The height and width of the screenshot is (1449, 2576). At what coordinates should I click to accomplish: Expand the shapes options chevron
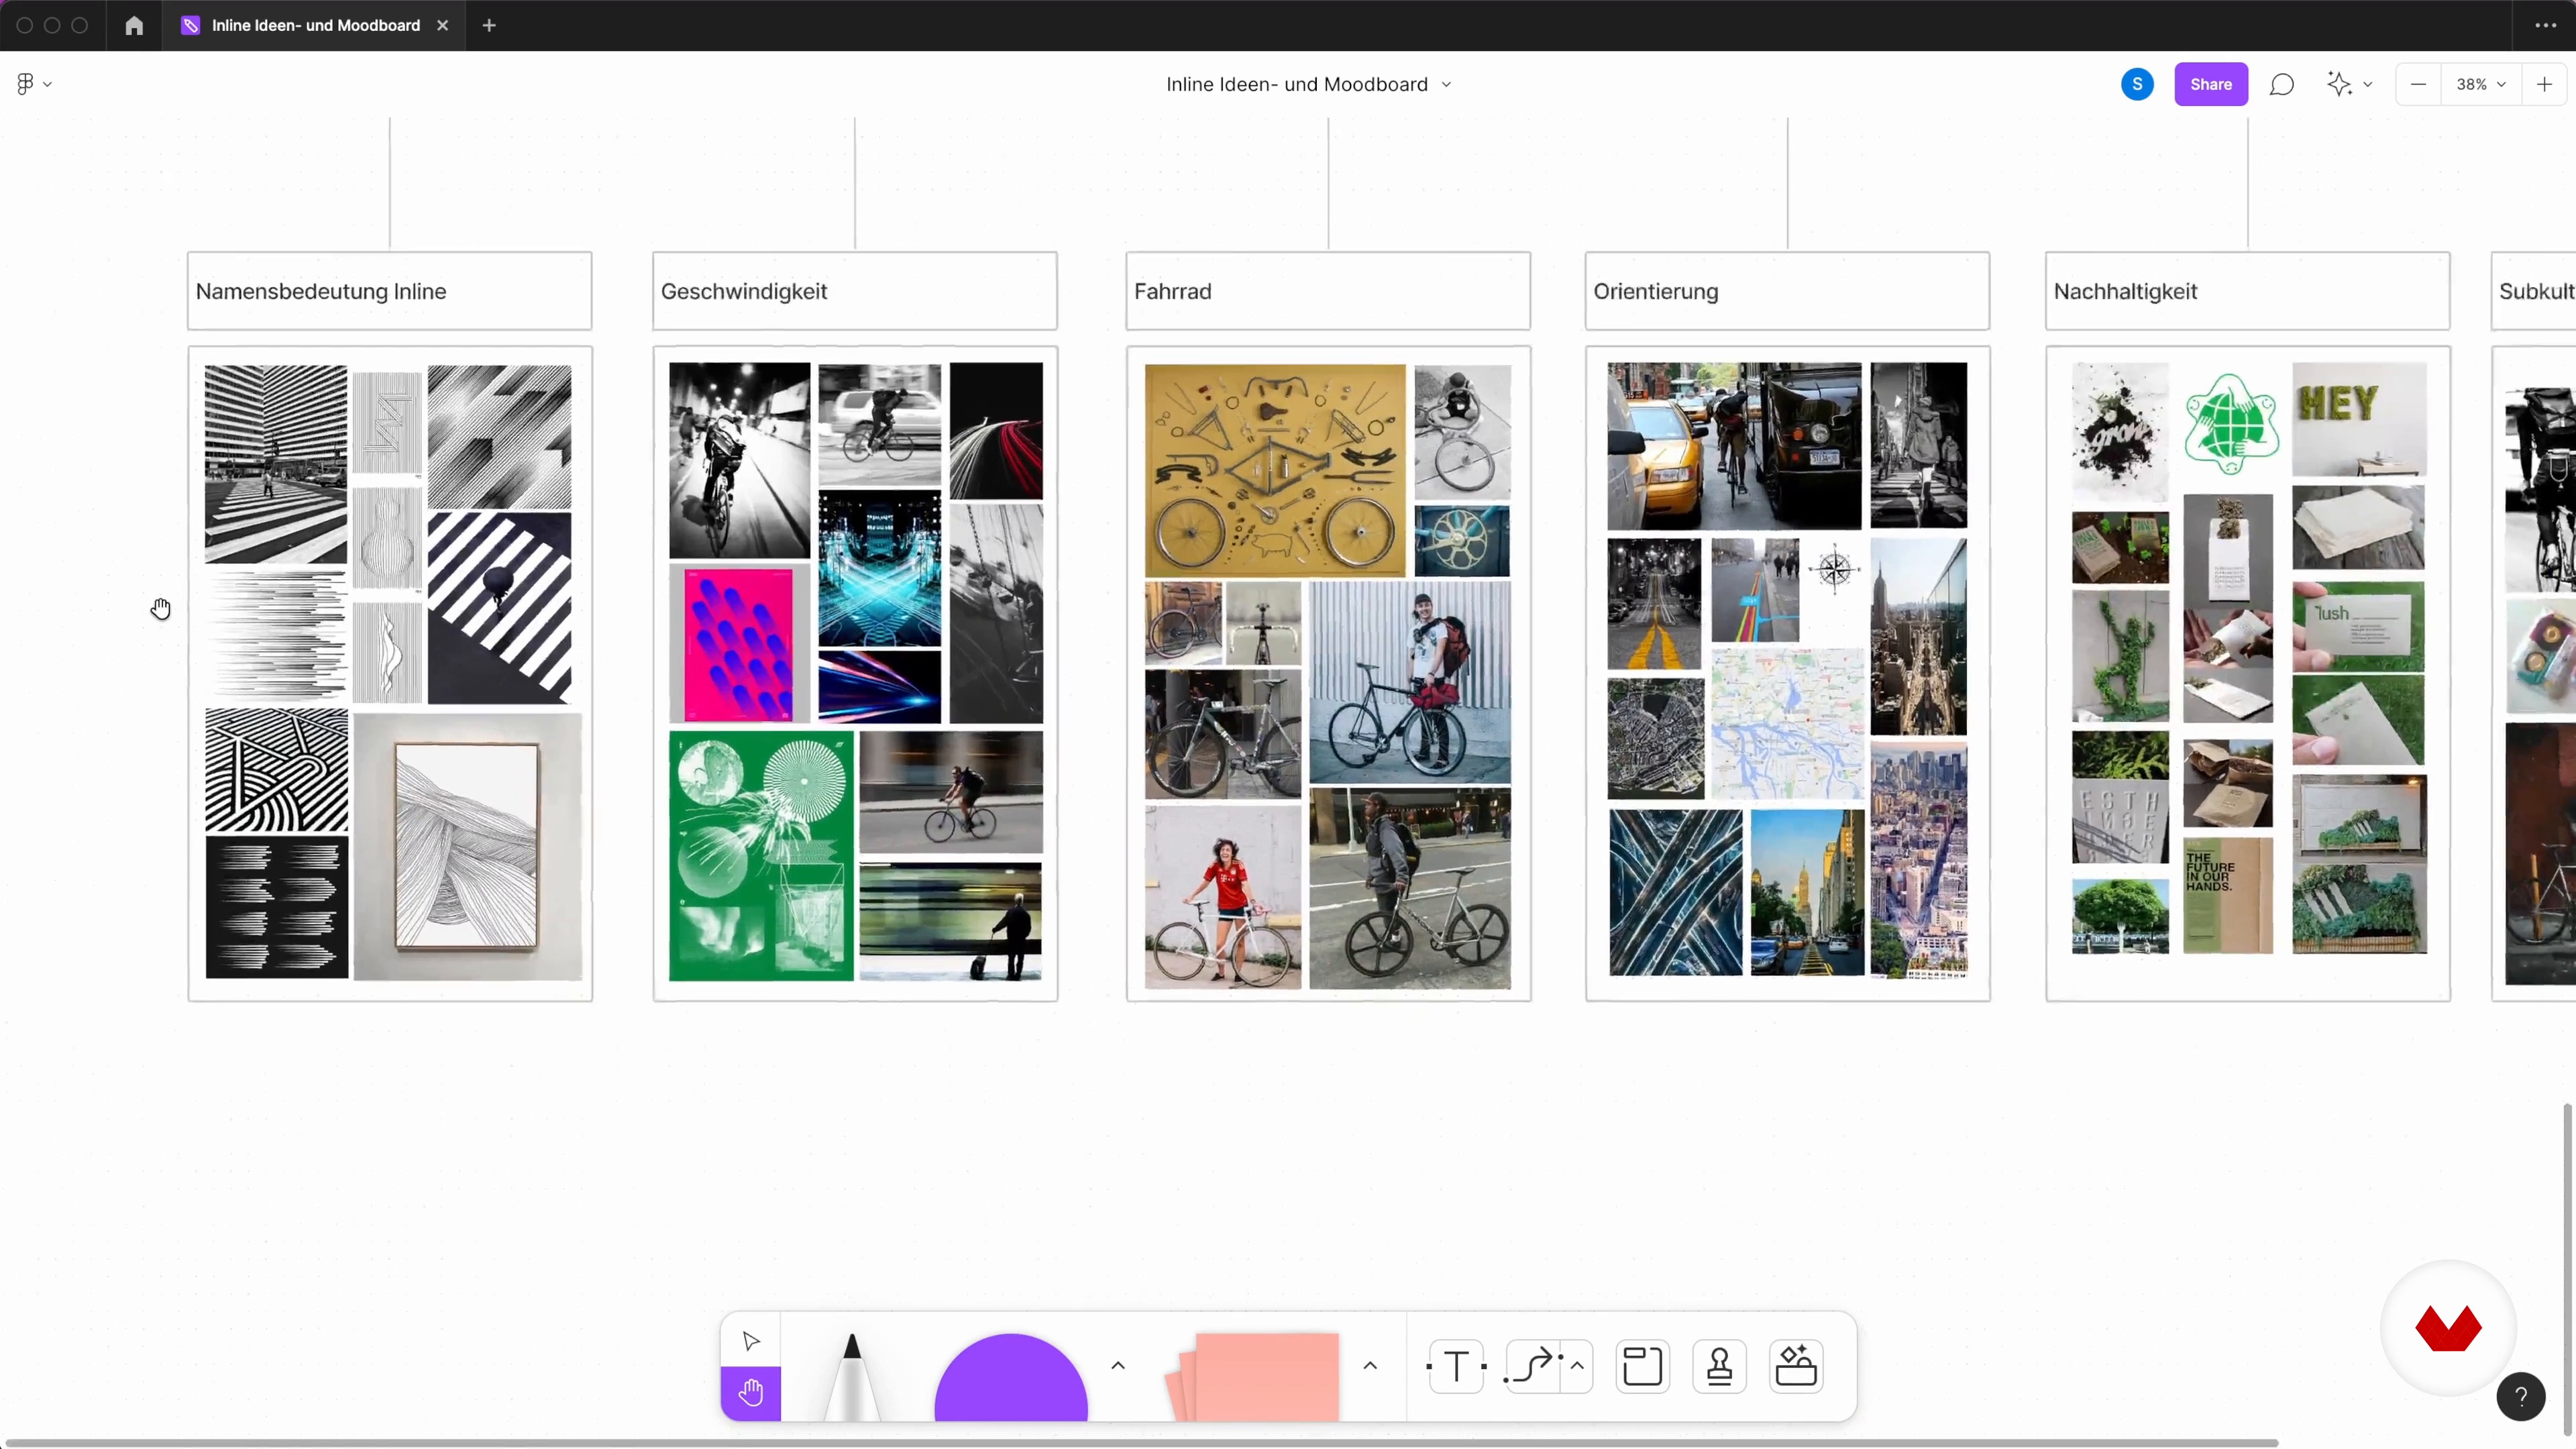pyautogui.click(x=1118, y=1366)
